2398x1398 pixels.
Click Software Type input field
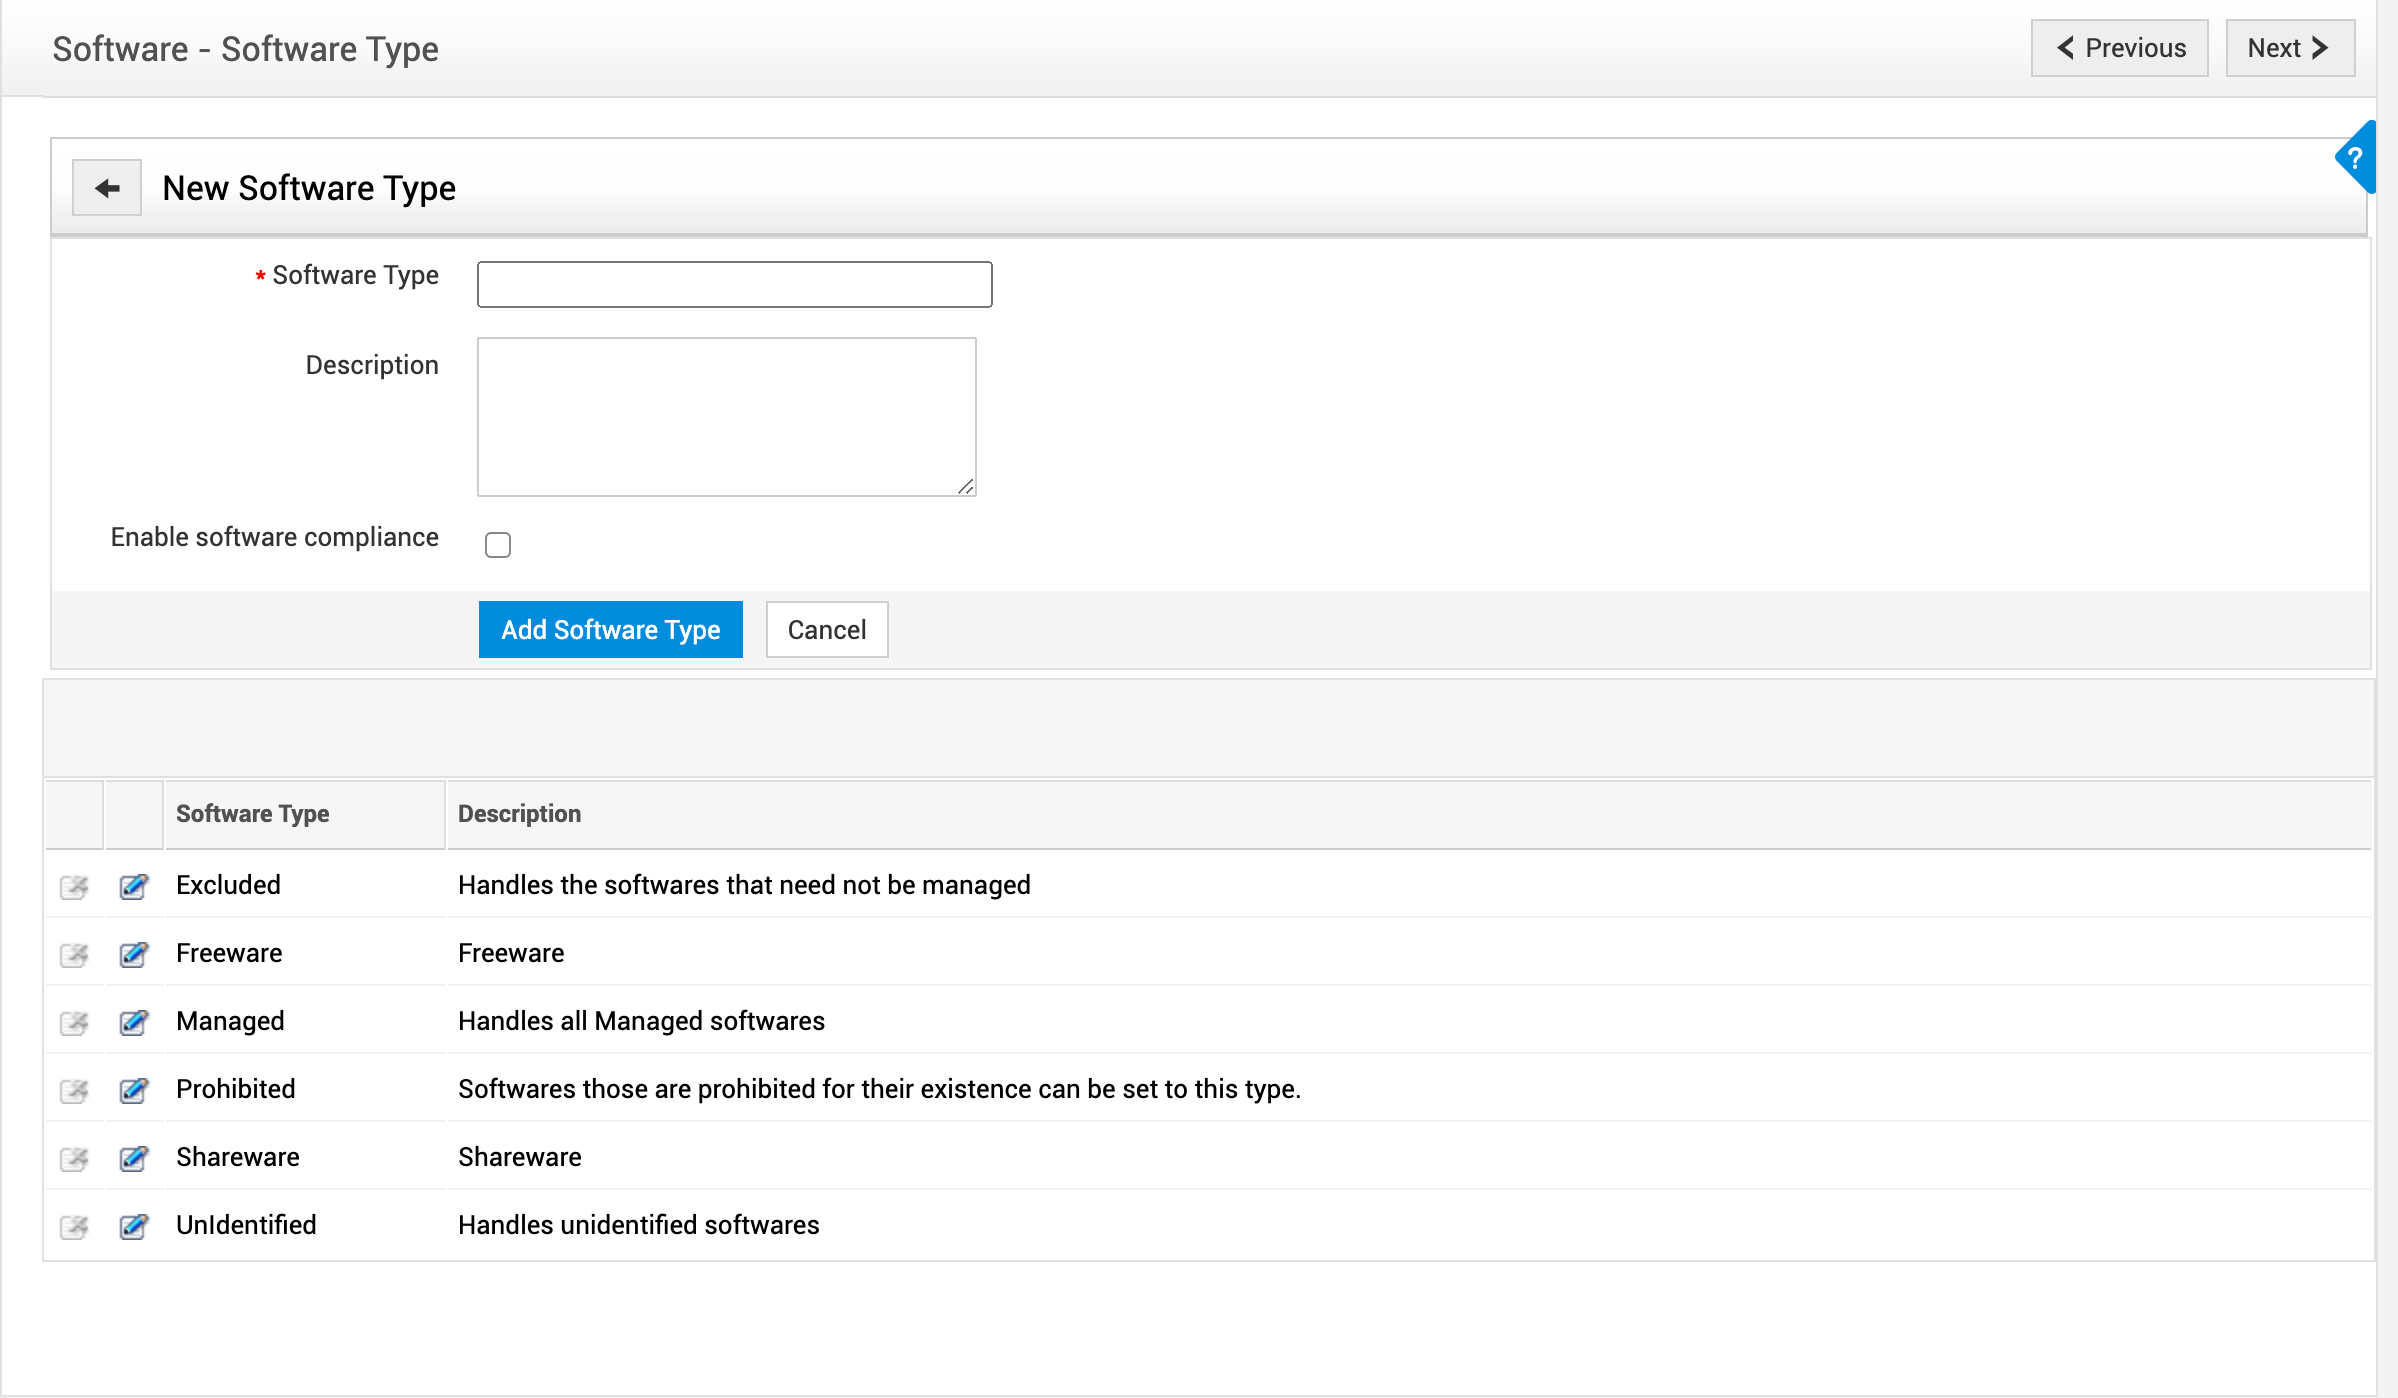click(736, 281)
